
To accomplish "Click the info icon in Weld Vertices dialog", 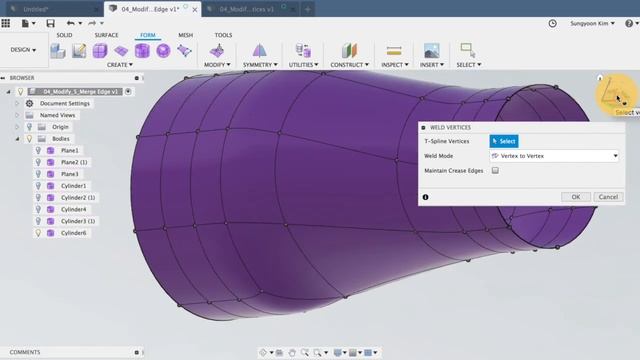I will coord(425,197).
